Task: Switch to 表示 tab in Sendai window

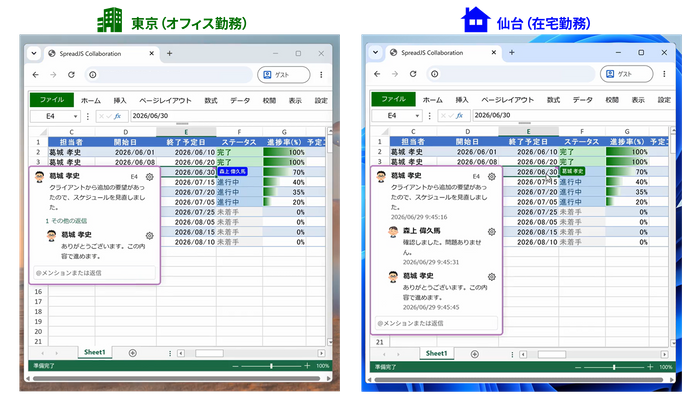Action: [638, 100]
